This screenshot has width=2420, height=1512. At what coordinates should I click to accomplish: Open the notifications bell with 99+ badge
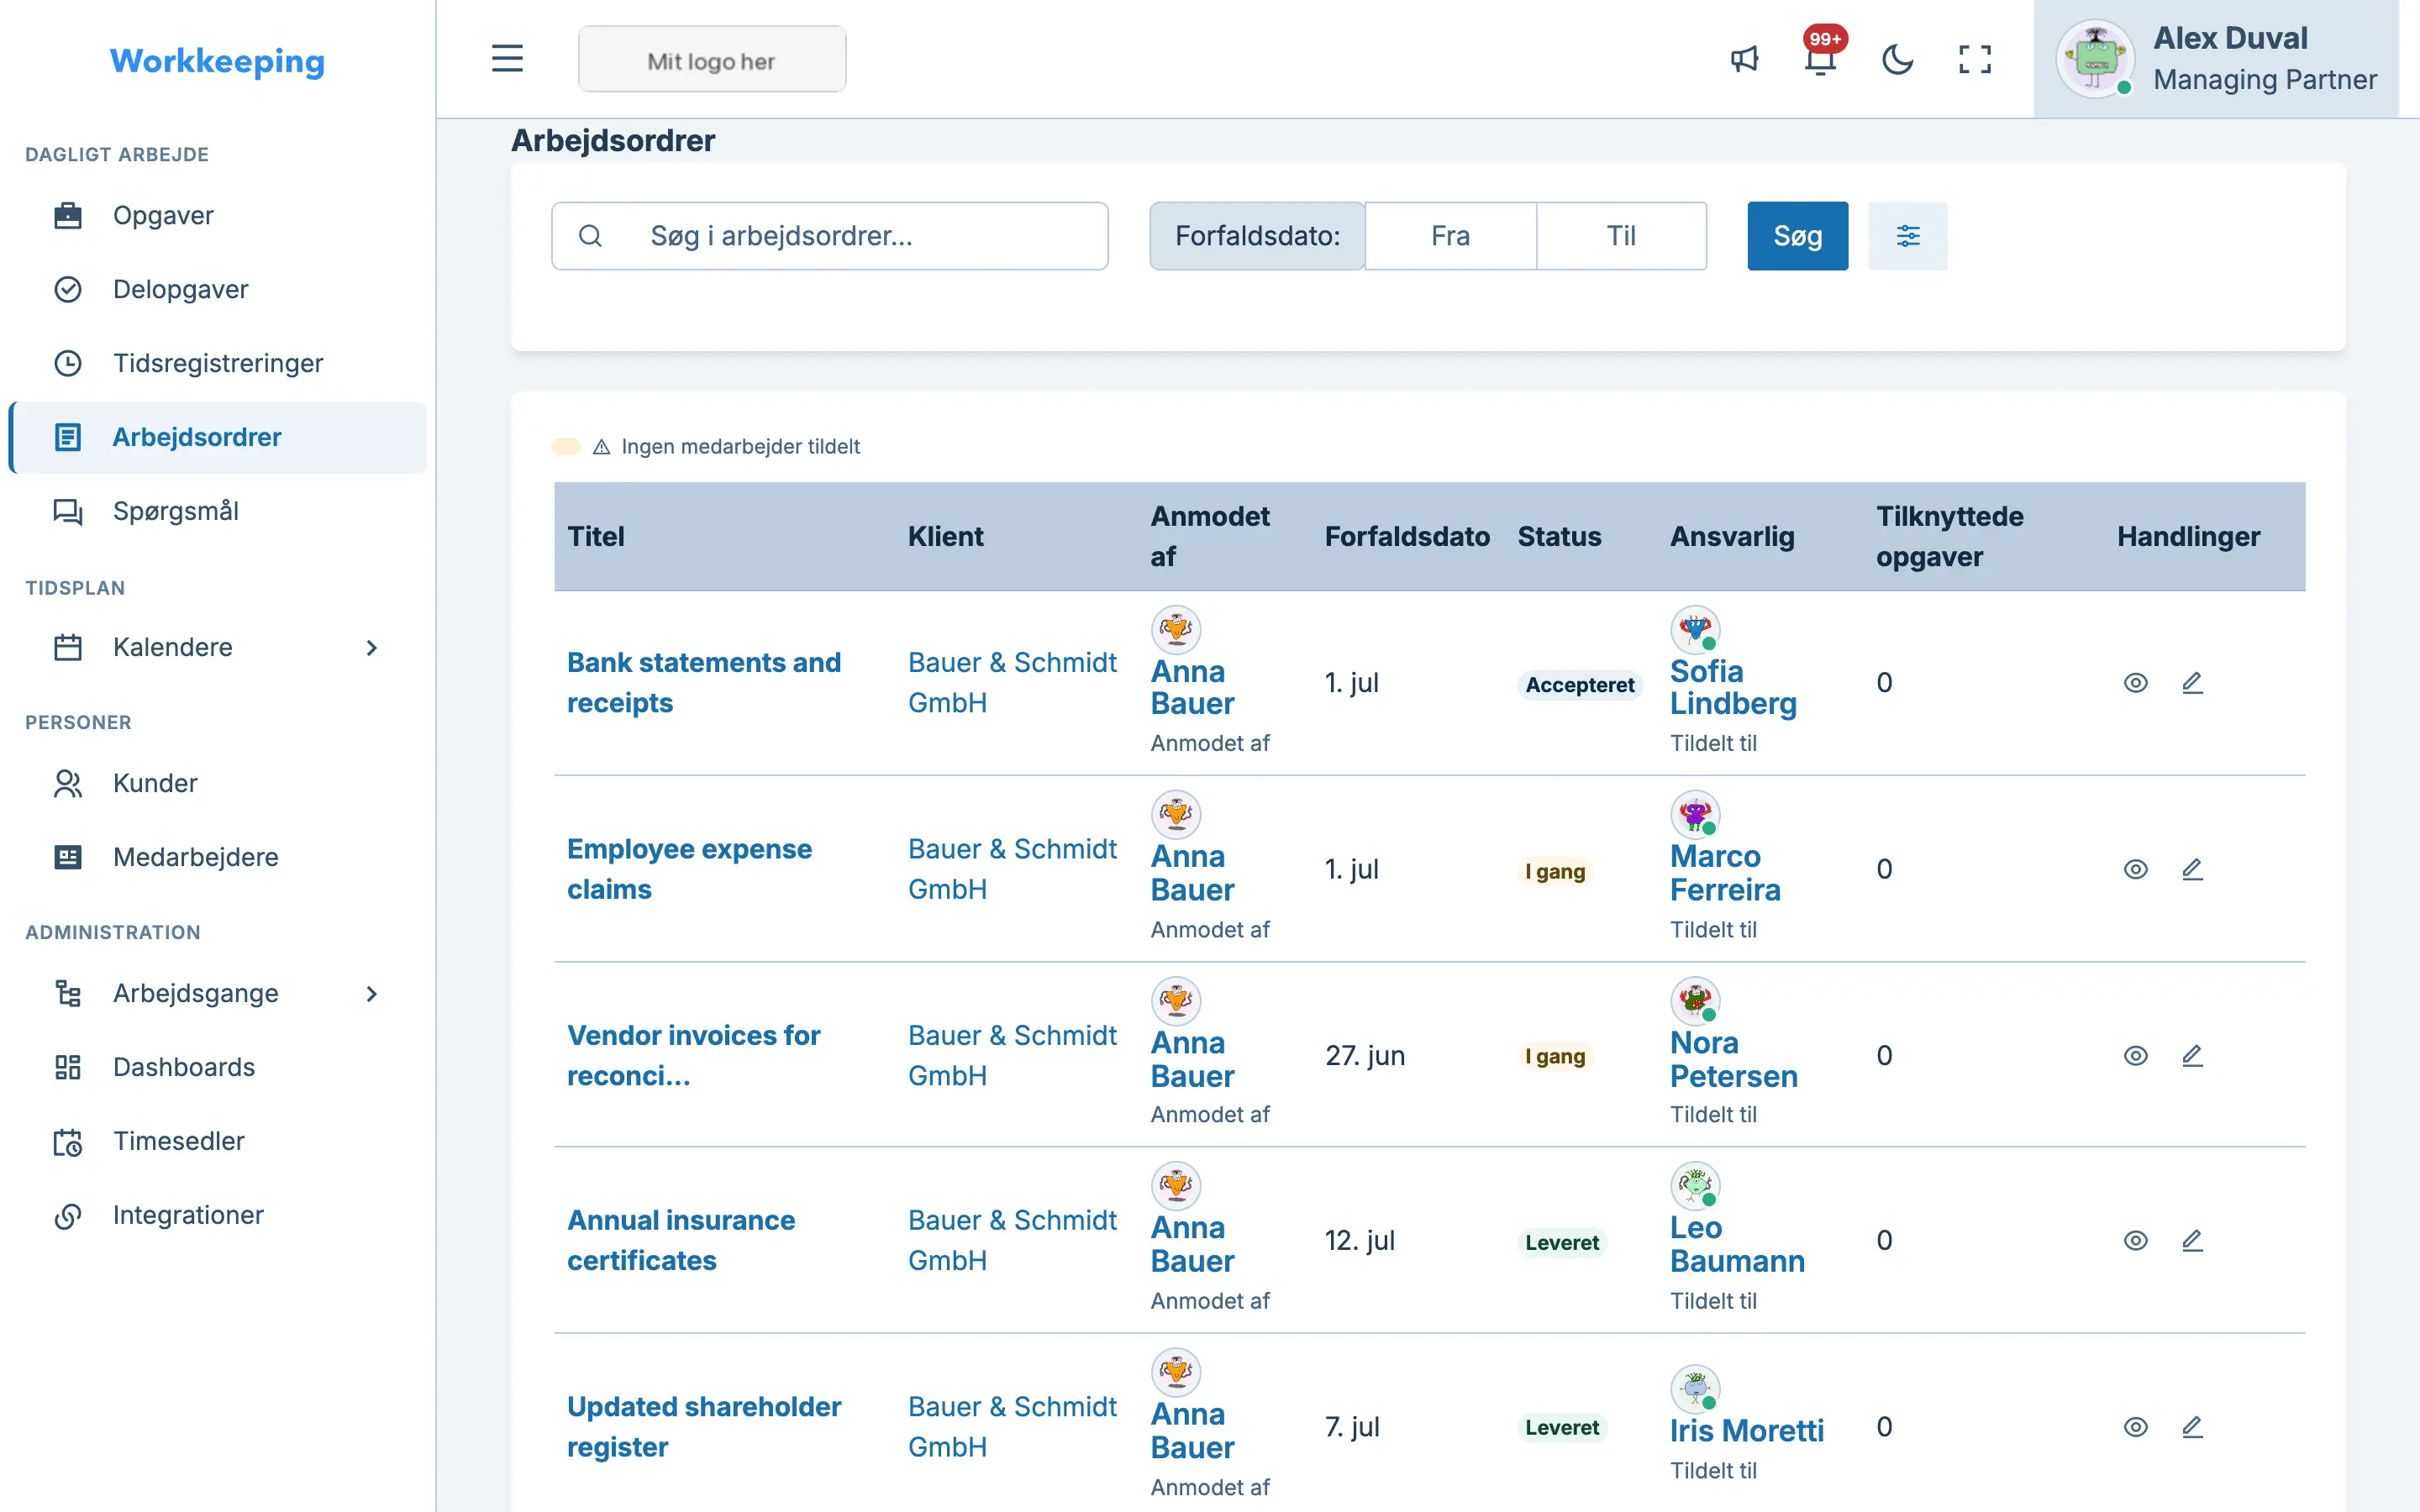click(1821, 59)
